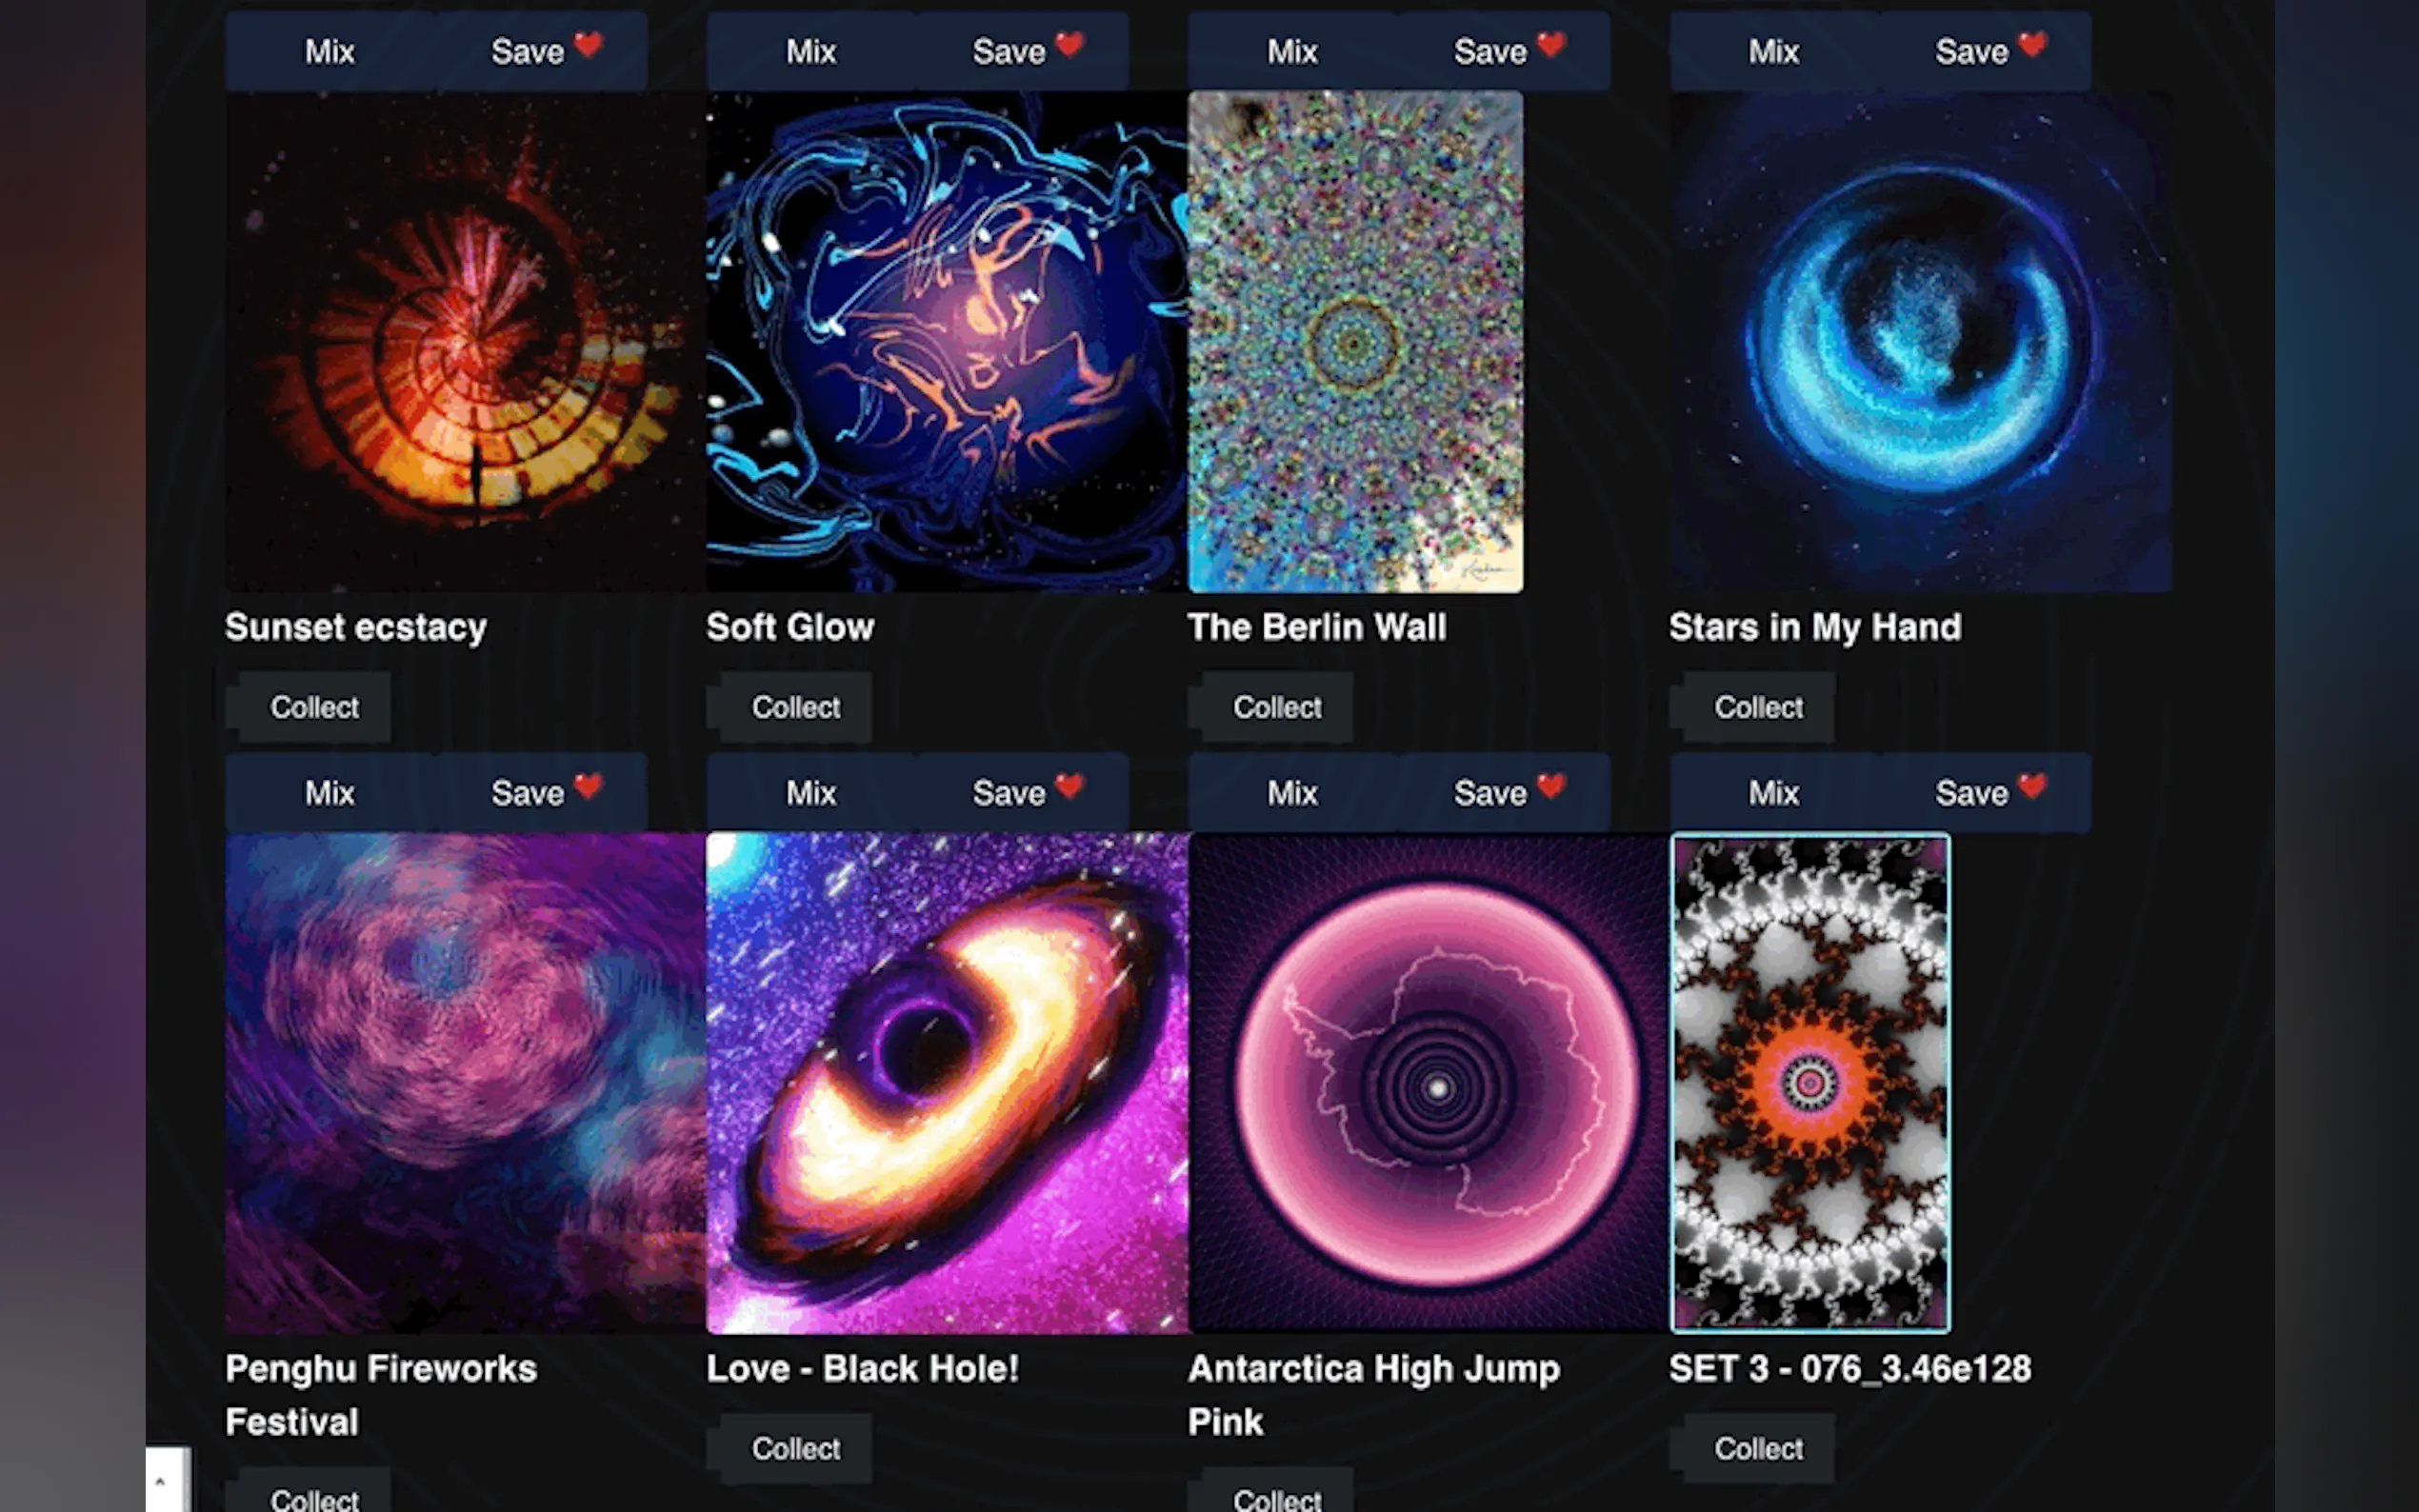Click the heart icon above Soft Glow
The height and width of the screenshot is (1512, 2419).
click(x=1069, y=45)
